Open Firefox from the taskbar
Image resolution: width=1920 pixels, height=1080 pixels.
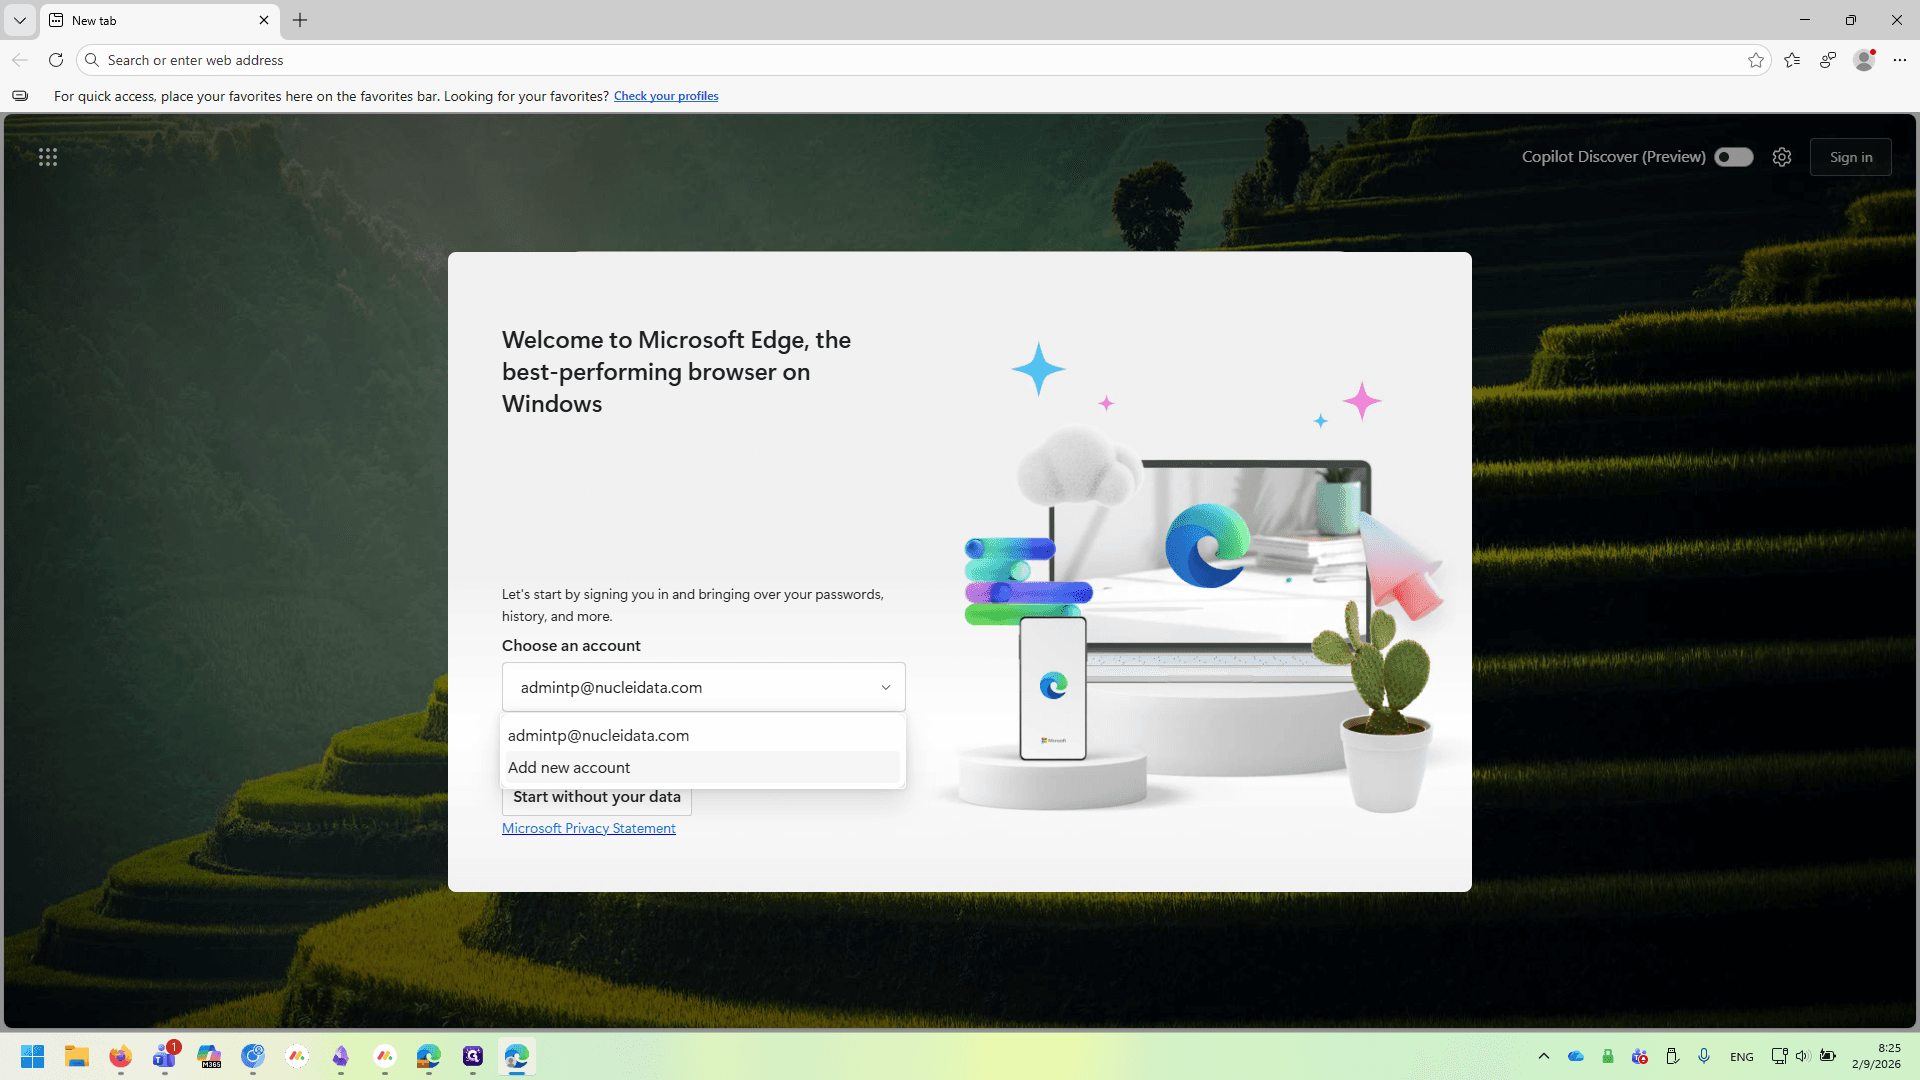[121, 1056]
